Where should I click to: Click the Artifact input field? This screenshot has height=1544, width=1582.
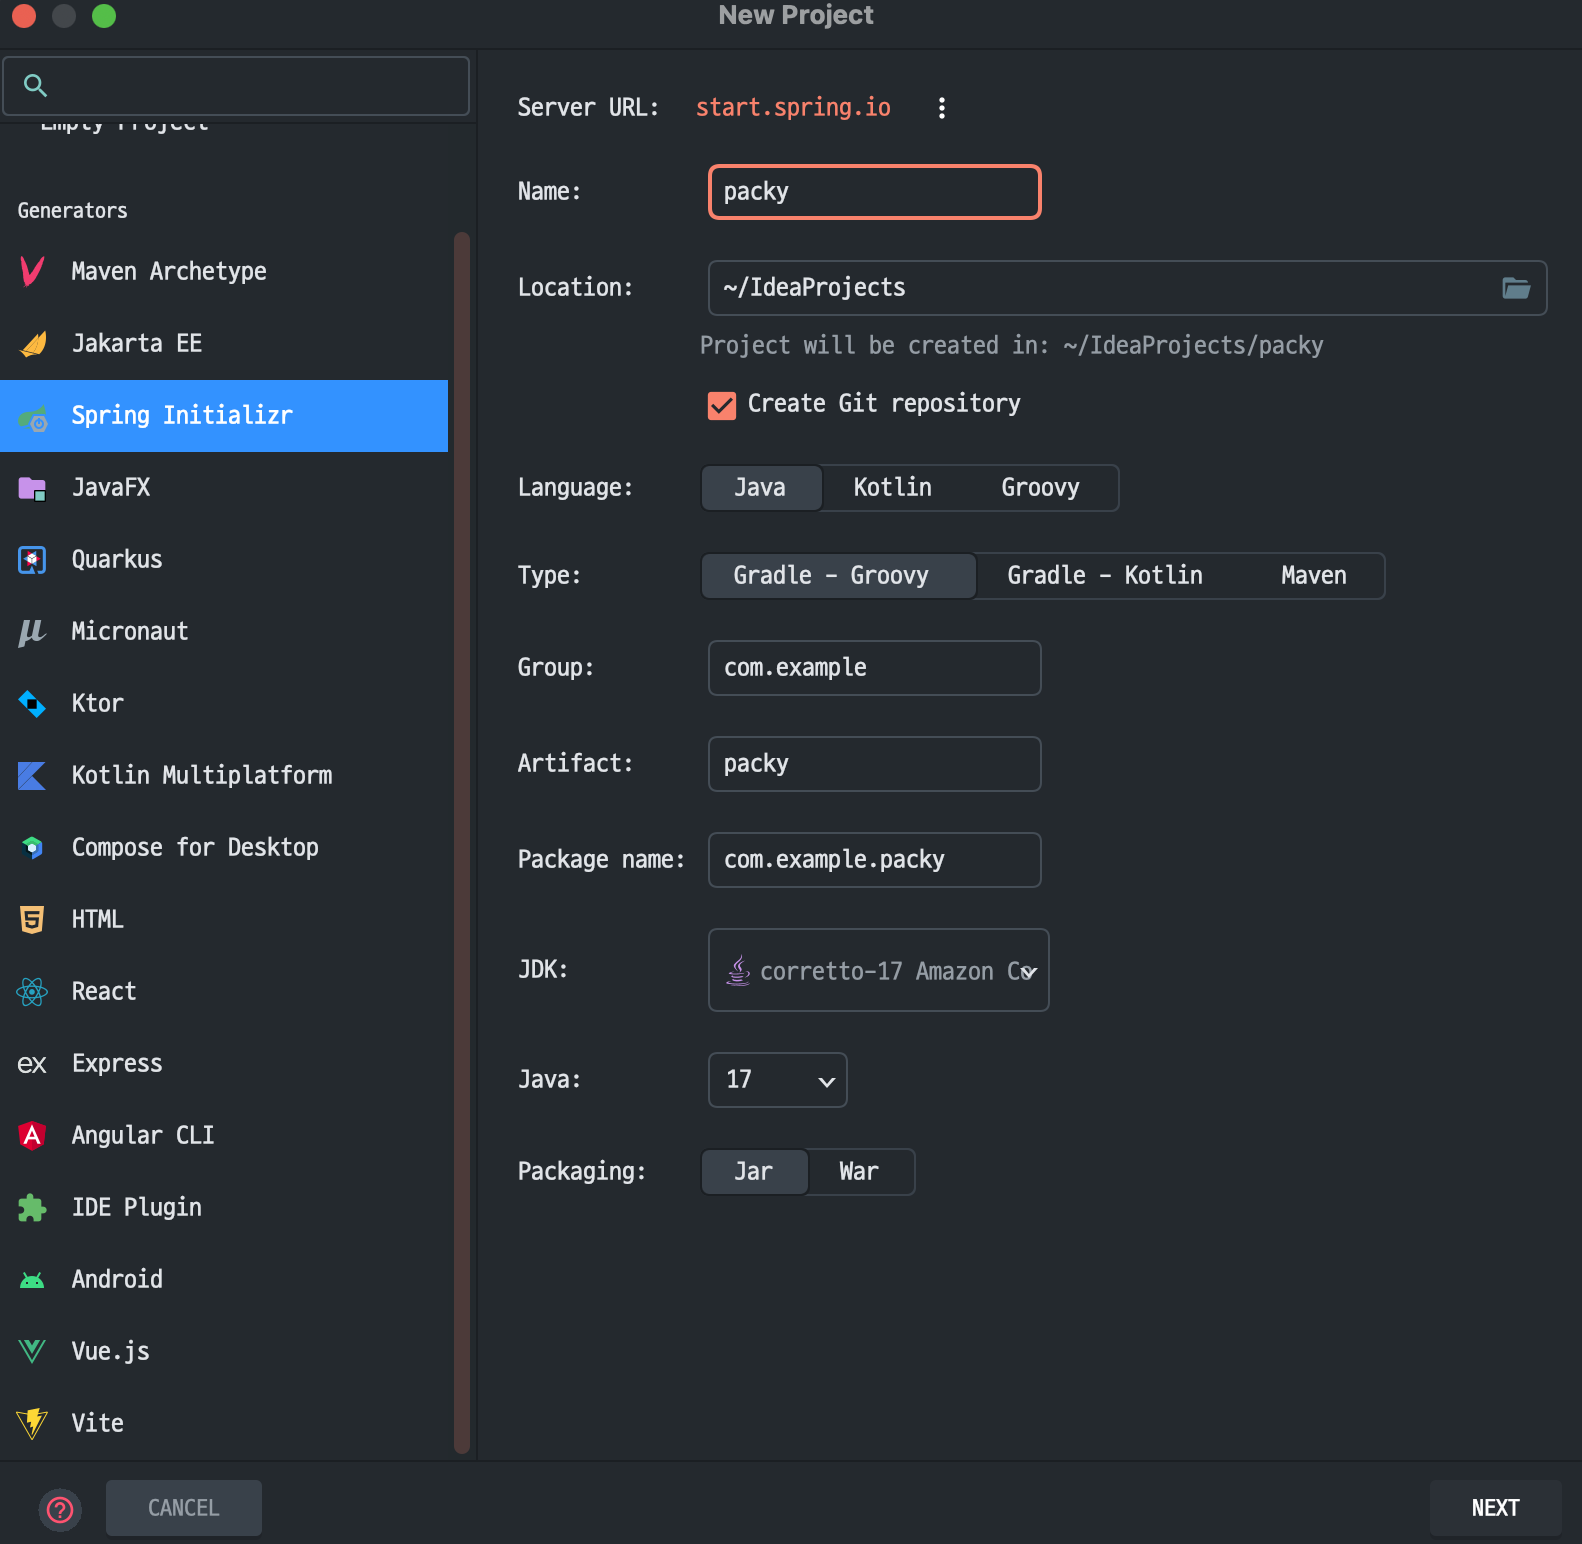[875, 764]
